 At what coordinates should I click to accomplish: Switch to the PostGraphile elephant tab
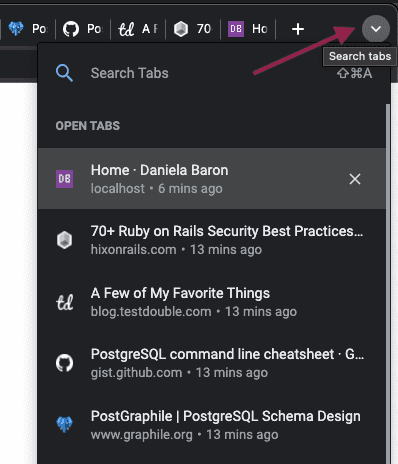pos(28,29)
